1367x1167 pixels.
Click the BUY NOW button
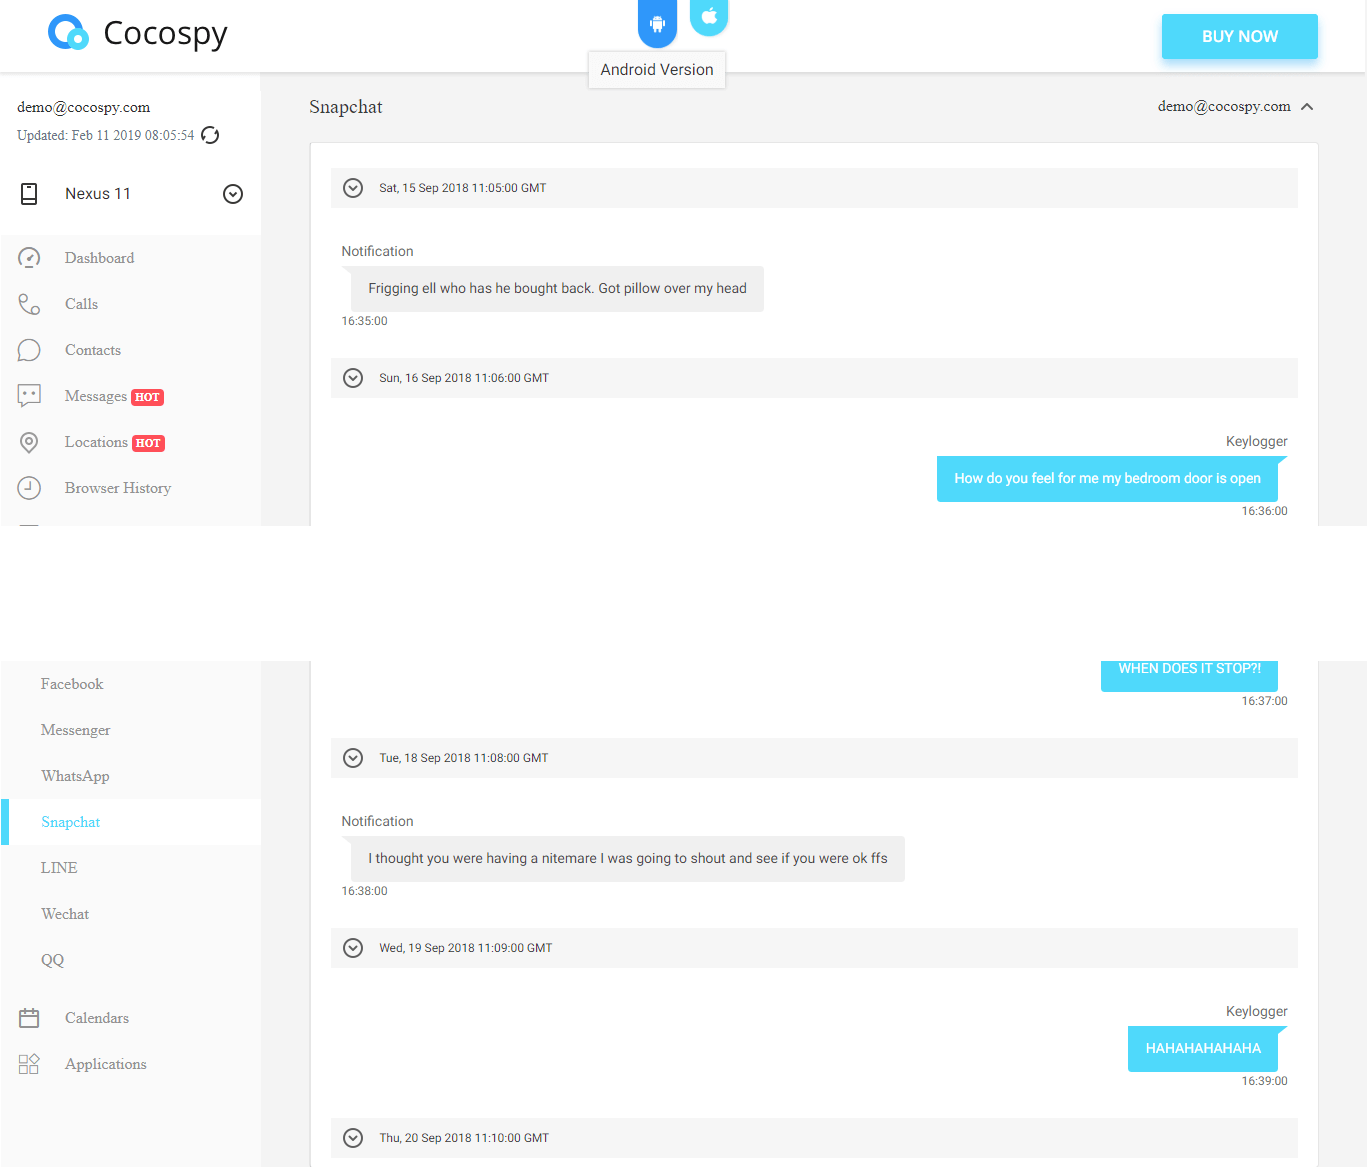(x=1239, y=36)
